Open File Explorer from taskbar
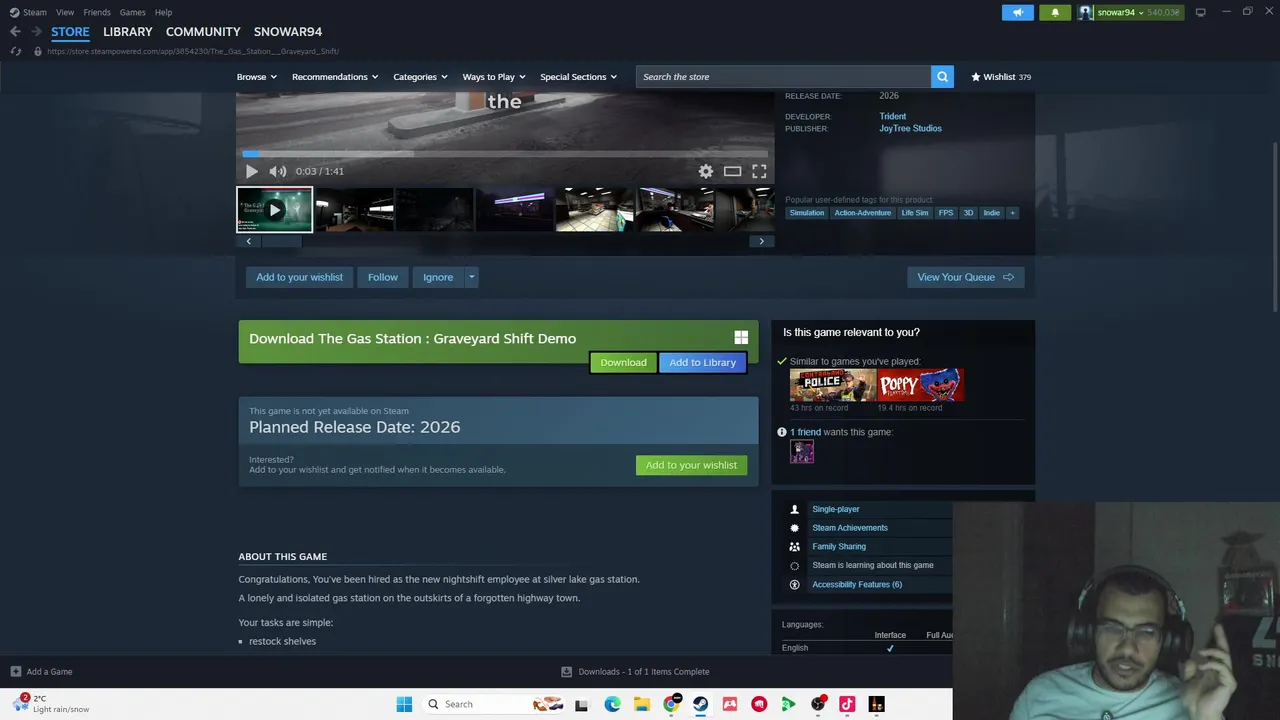The width and height of the screenshot is (1280, 720). [642, 704]
